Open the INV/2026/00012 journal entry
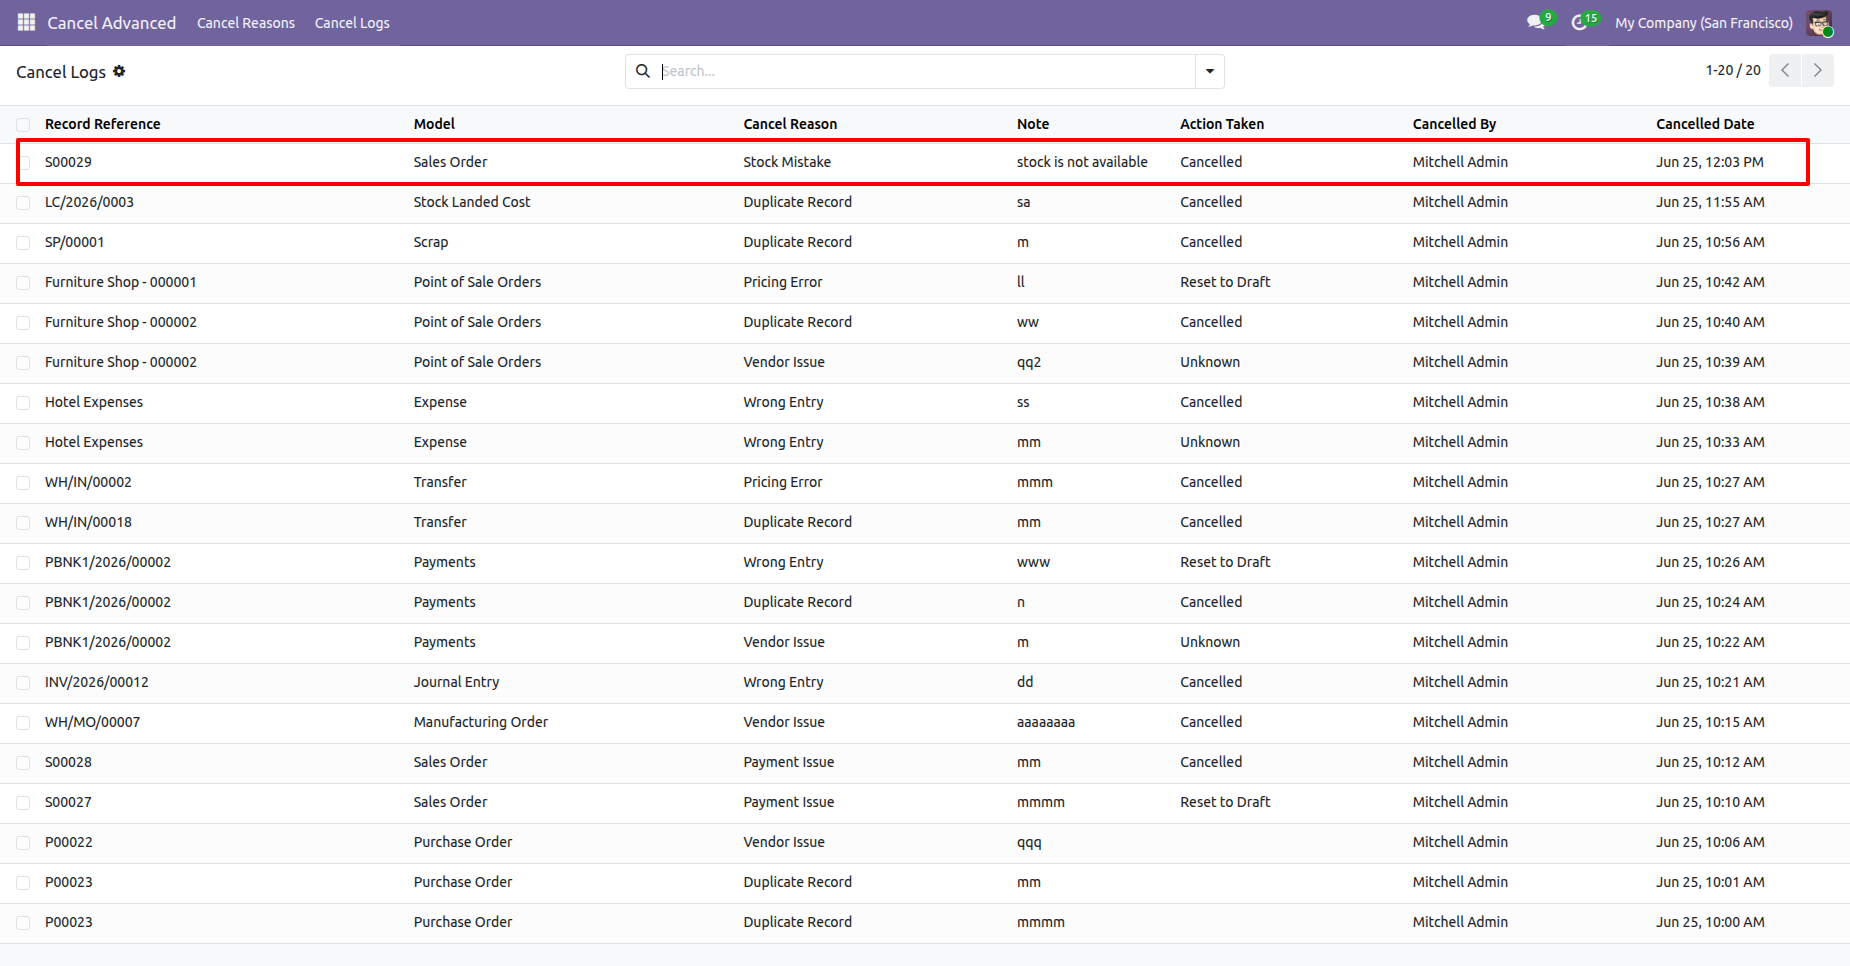The width and height of the screenshot is (1850, 966). [97, 682]
